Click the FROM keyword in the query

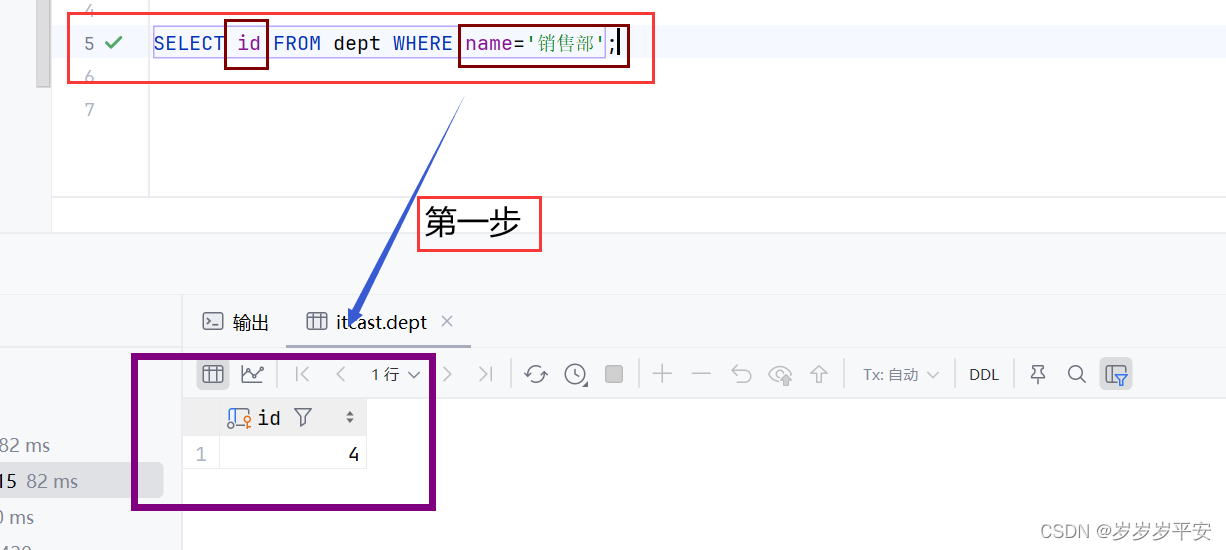pos(297,43)
